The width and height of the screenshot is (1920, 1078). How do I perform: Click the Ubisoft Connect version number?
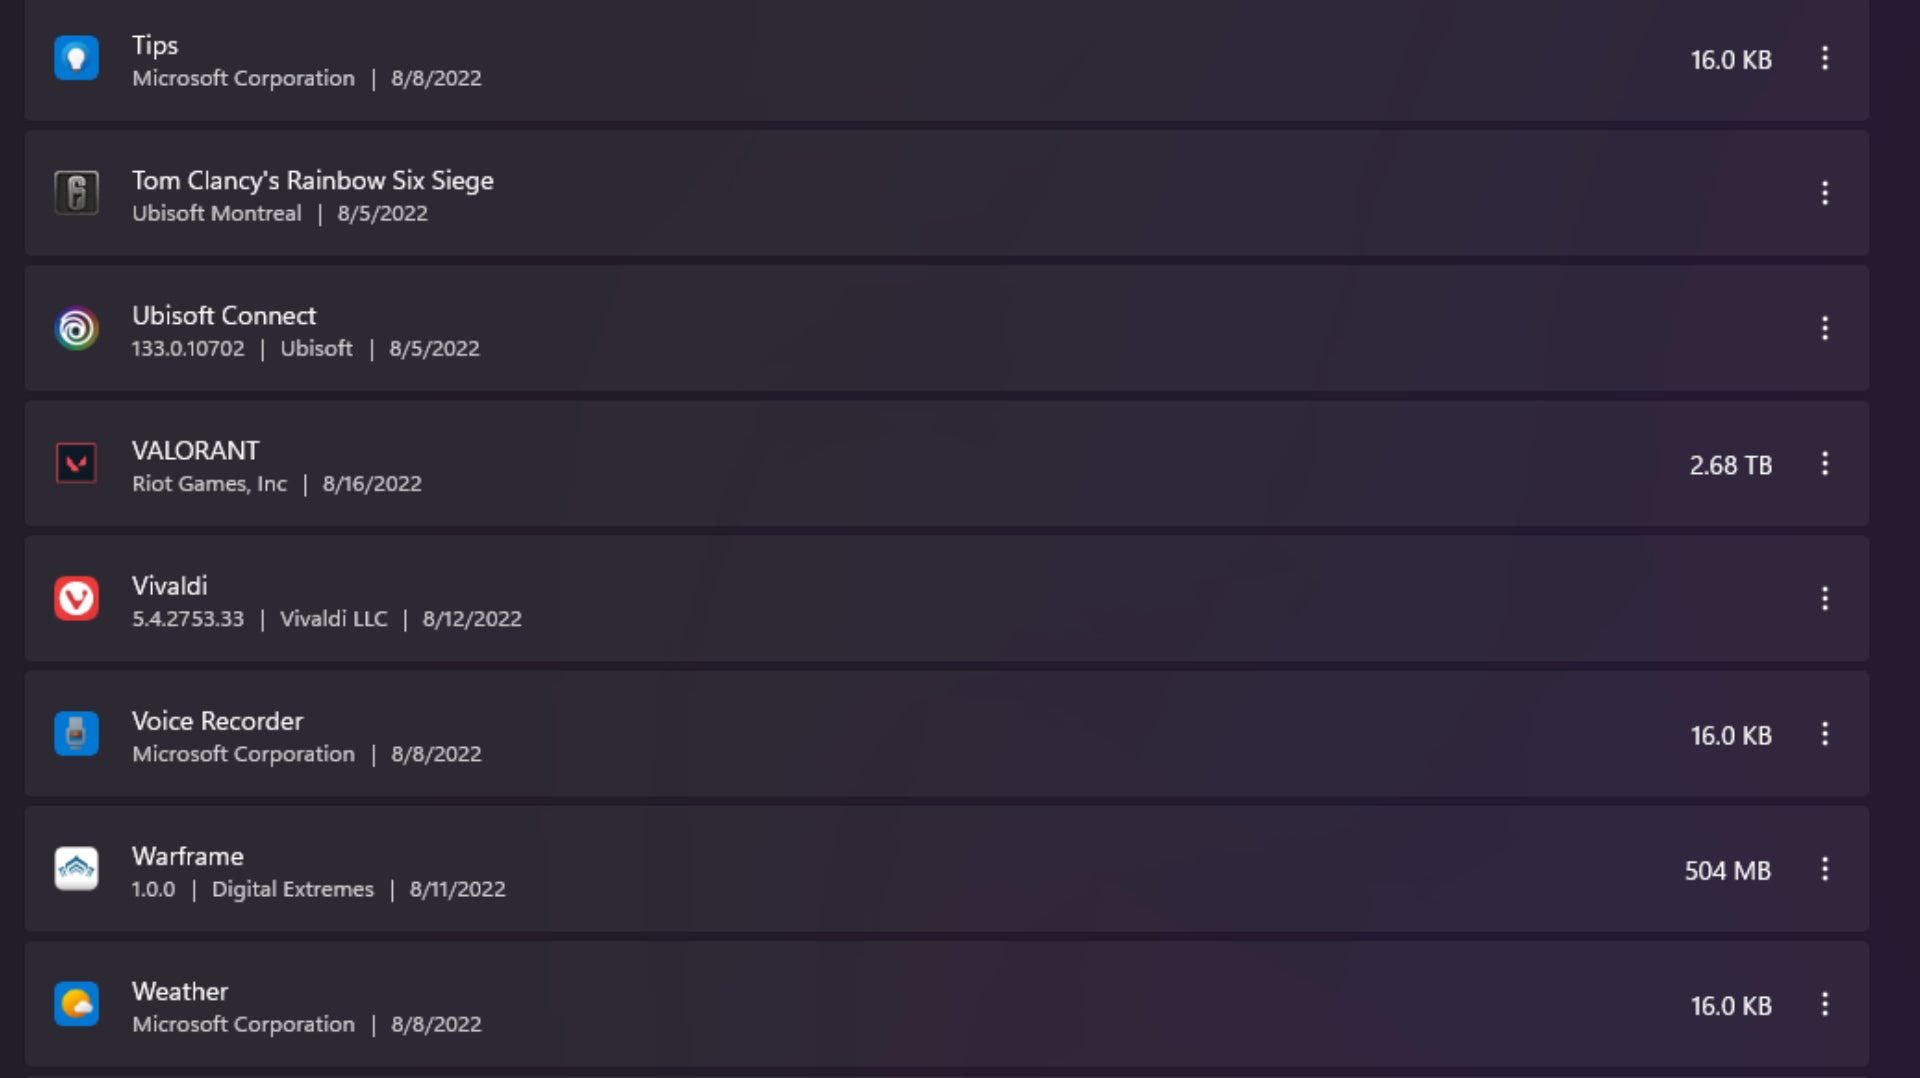188,348
